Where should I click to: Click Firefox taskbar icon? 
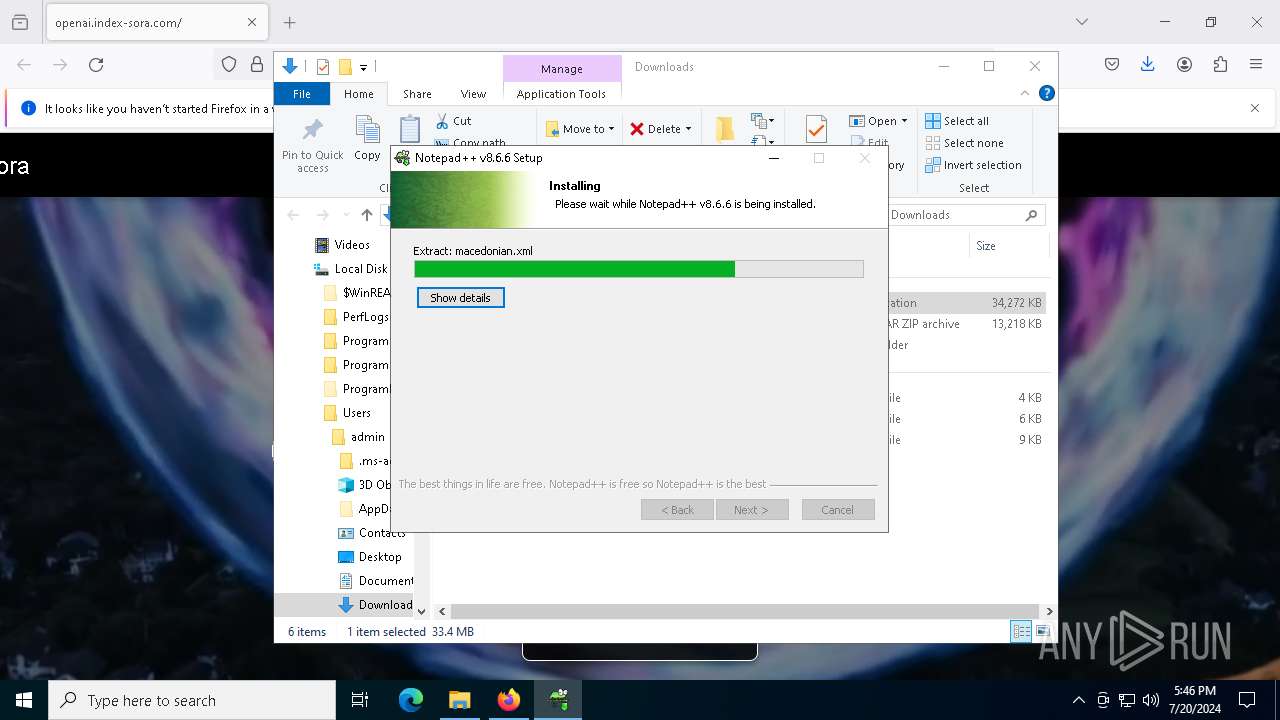(x=509, y=700)
